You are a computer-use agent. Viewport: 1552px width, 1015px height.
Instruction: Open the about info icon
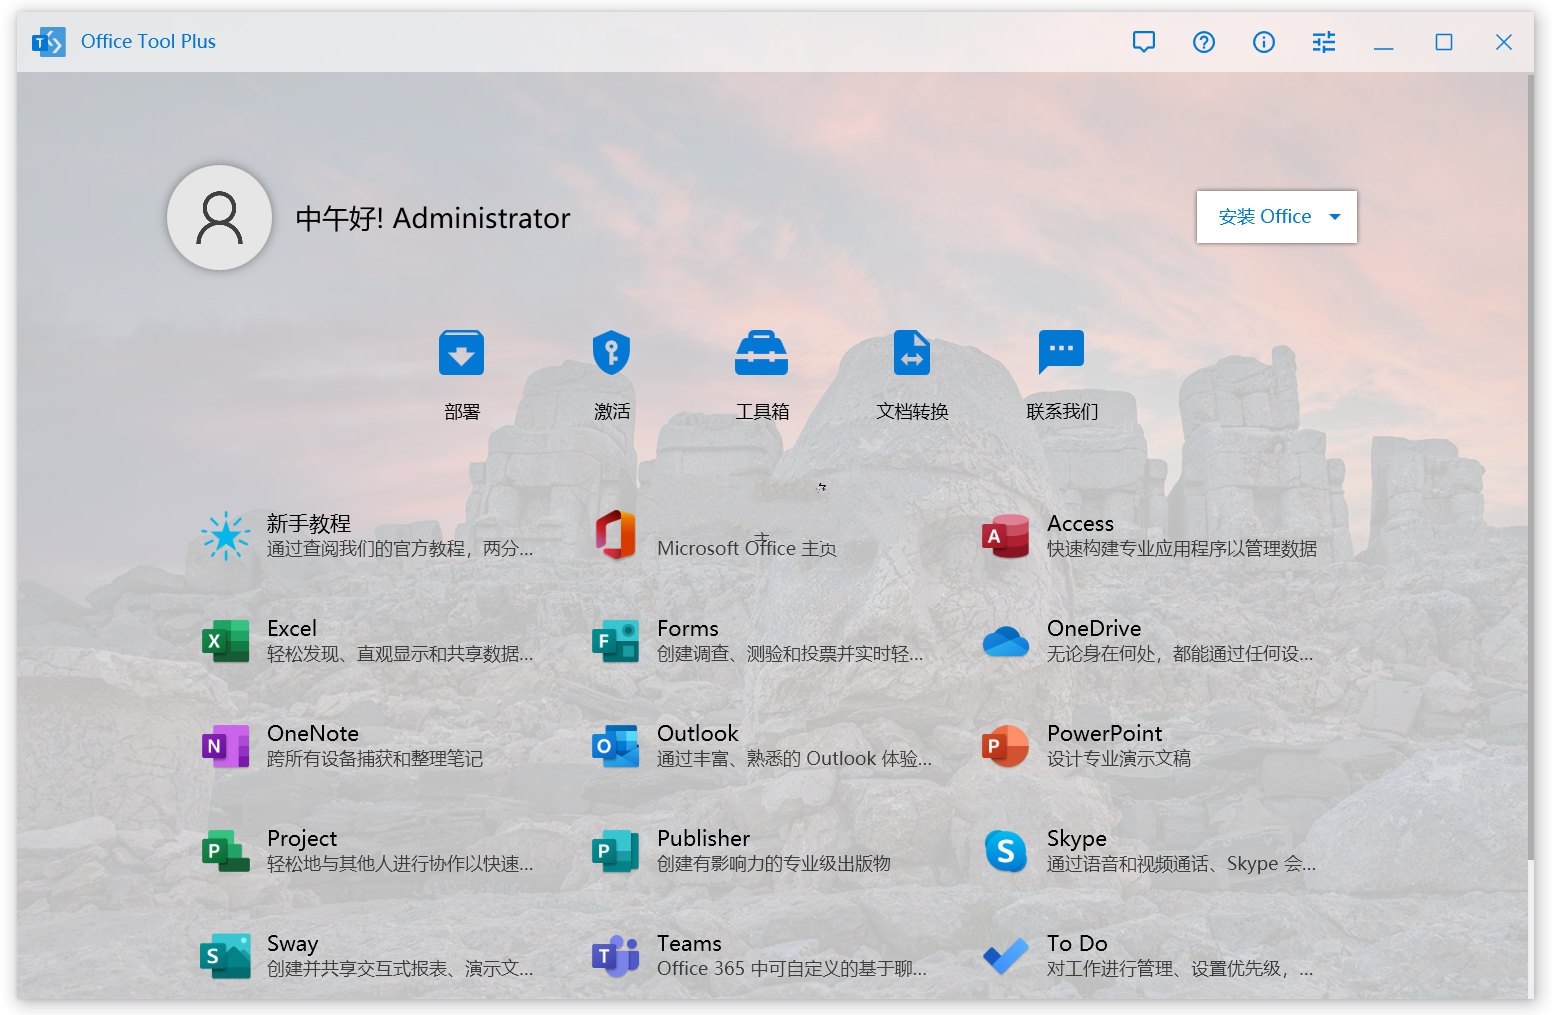[1263, 42]
